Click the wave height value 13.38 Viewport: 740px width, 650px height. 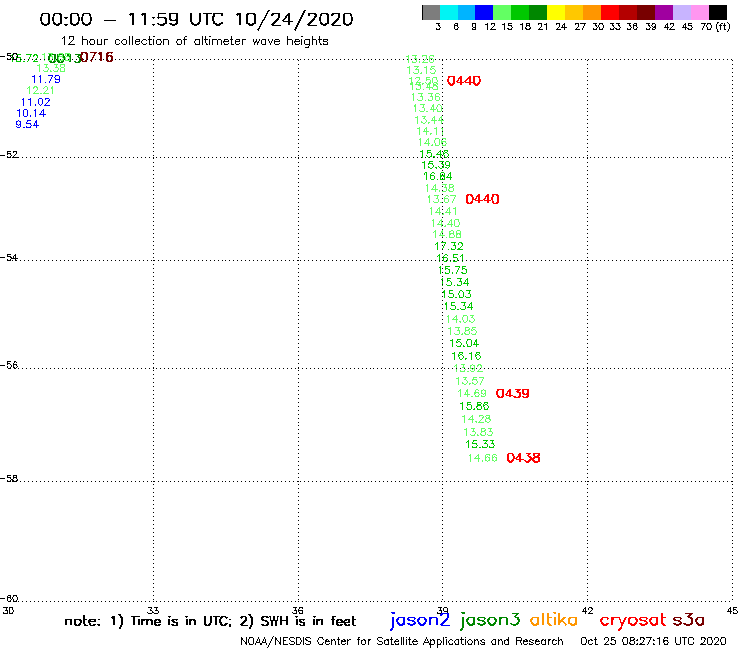click(x=51, y=68)
